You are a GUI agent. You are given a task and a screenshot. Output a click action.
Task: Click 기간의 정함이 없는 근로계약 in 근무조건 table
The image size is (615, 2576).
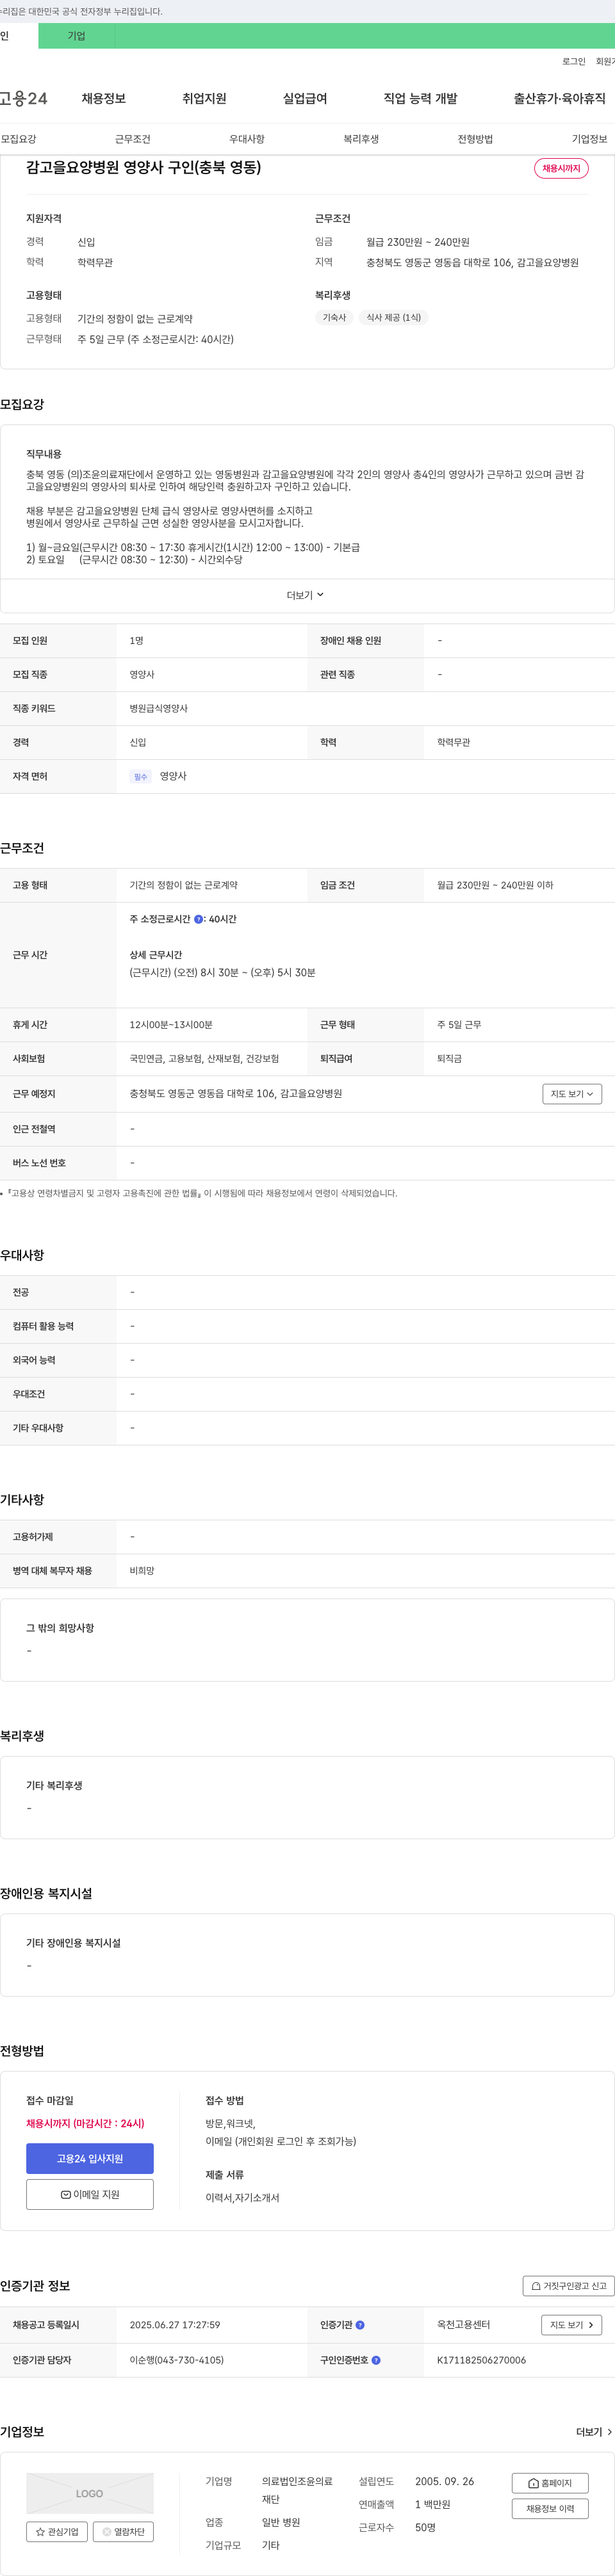[x=183, y=885]
